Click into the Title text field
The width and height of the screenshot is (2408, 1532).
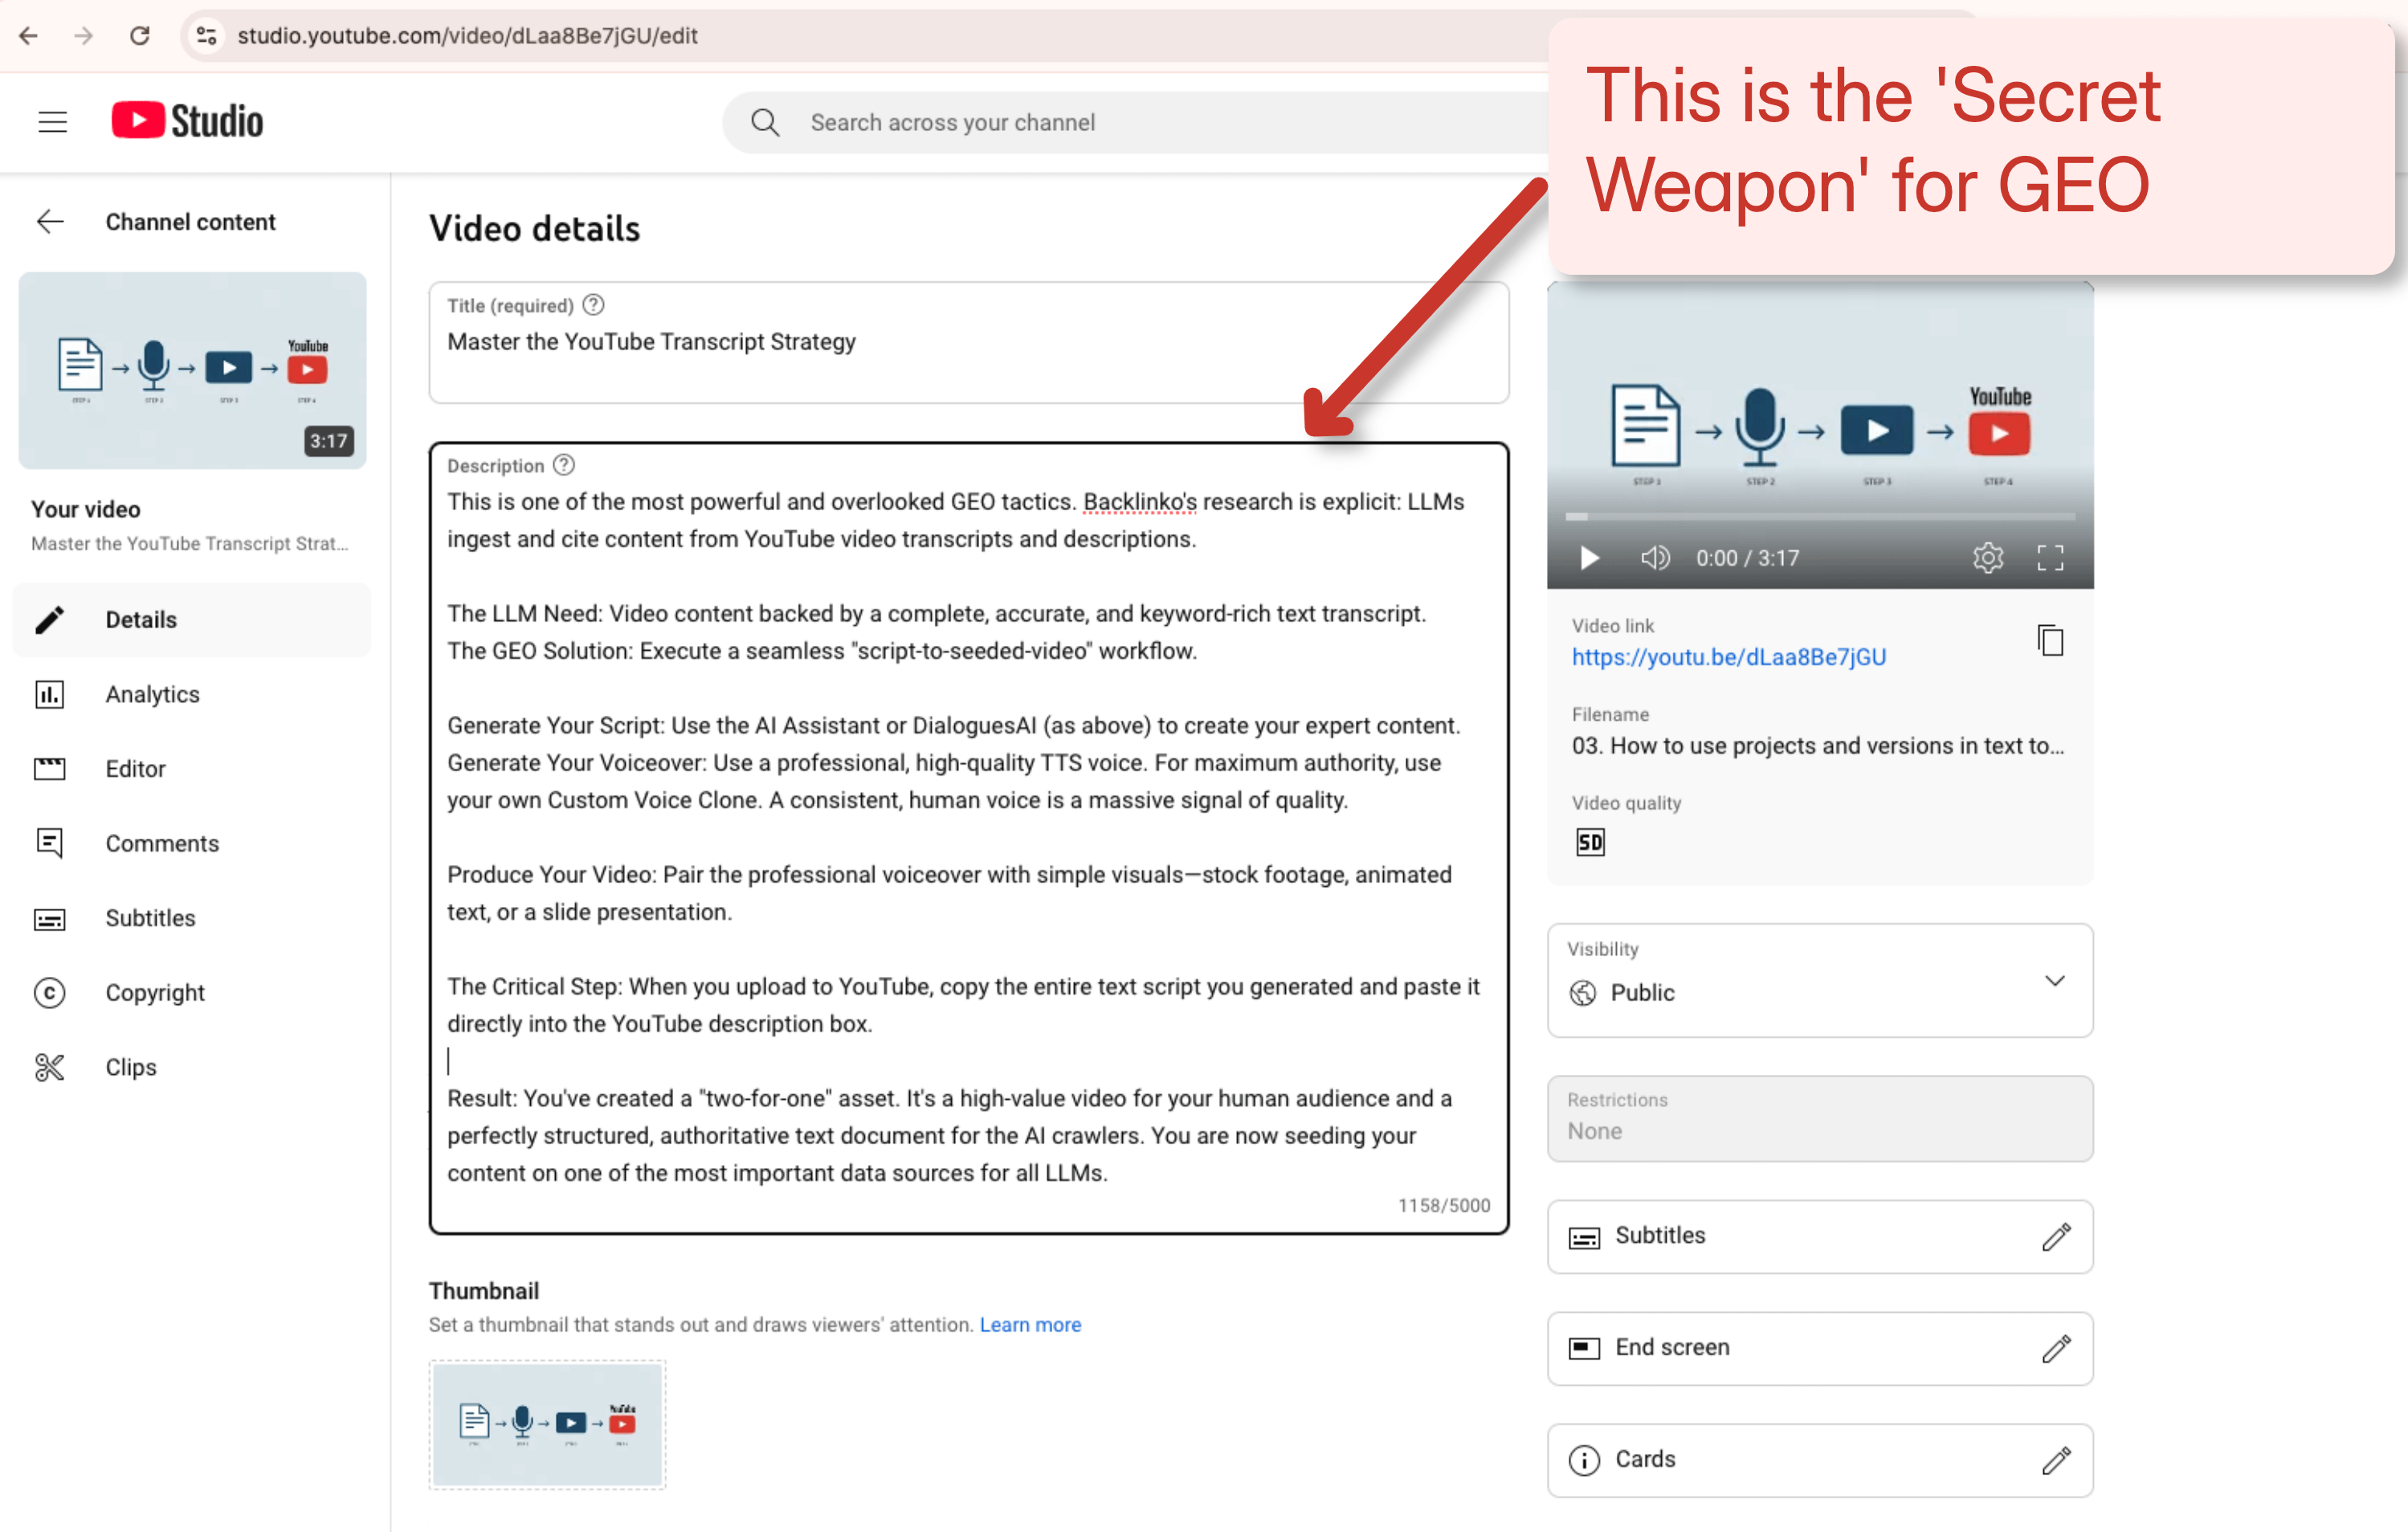pos(968,343)
